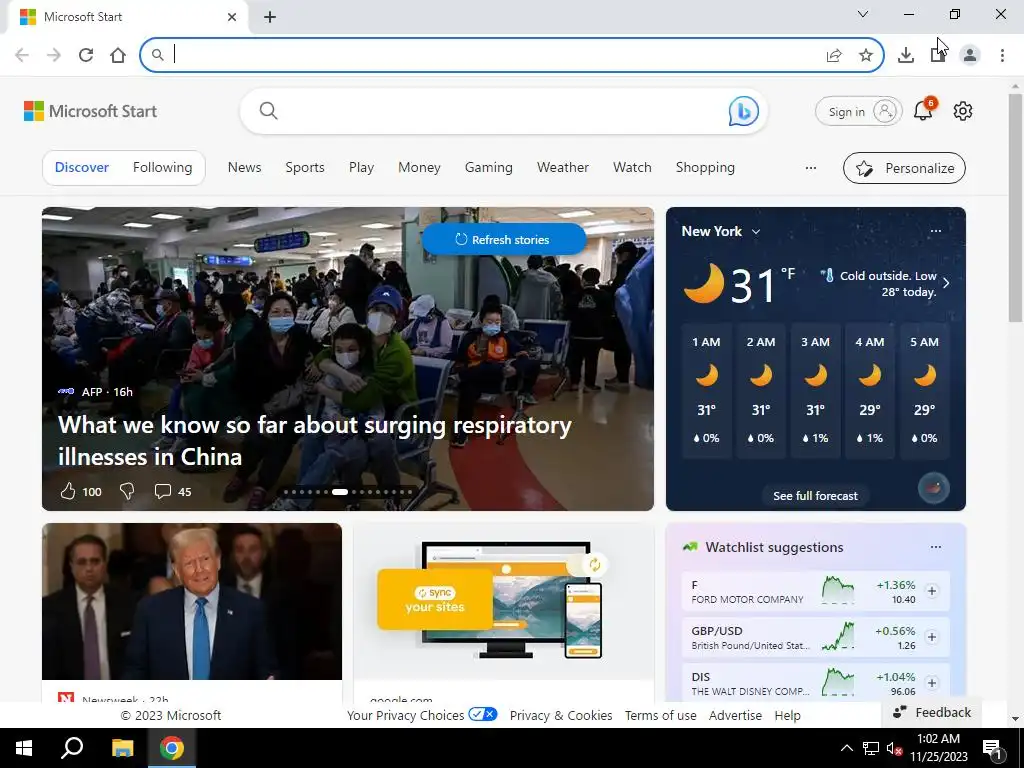Viewport: 1024px width, 768px height.
Task: Reload the page with the refresh icon
Action: [86, 55]
